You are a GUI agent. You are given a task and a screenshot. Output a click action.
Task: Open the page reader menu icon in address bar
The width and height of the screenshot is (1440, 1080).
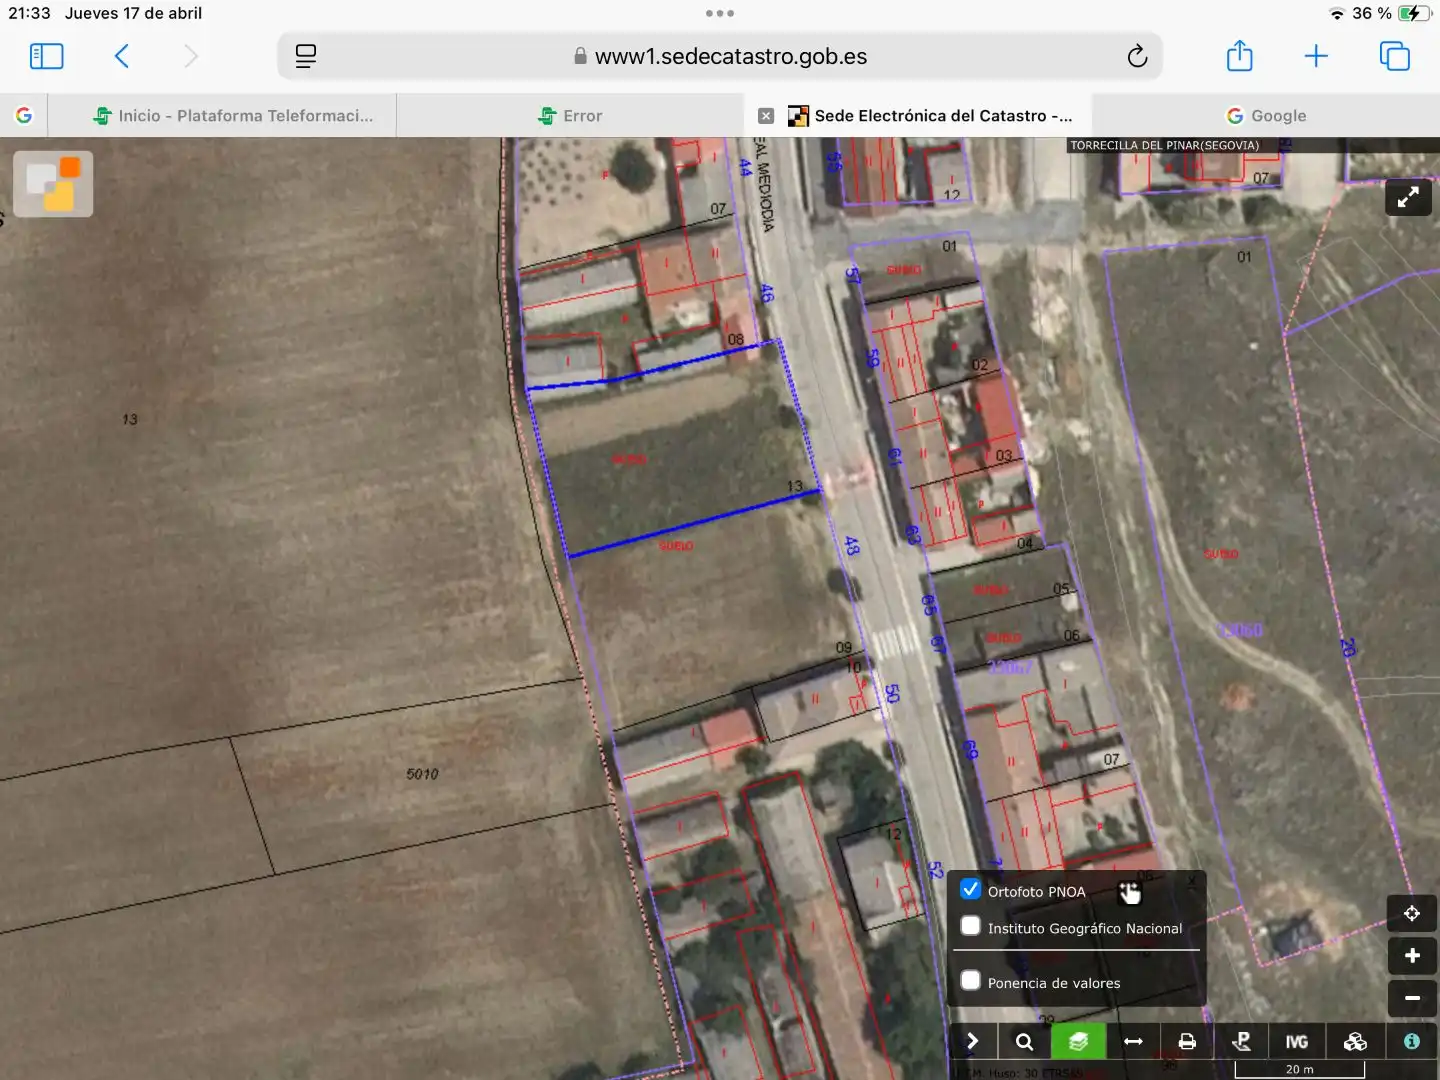tap(306, 56)
